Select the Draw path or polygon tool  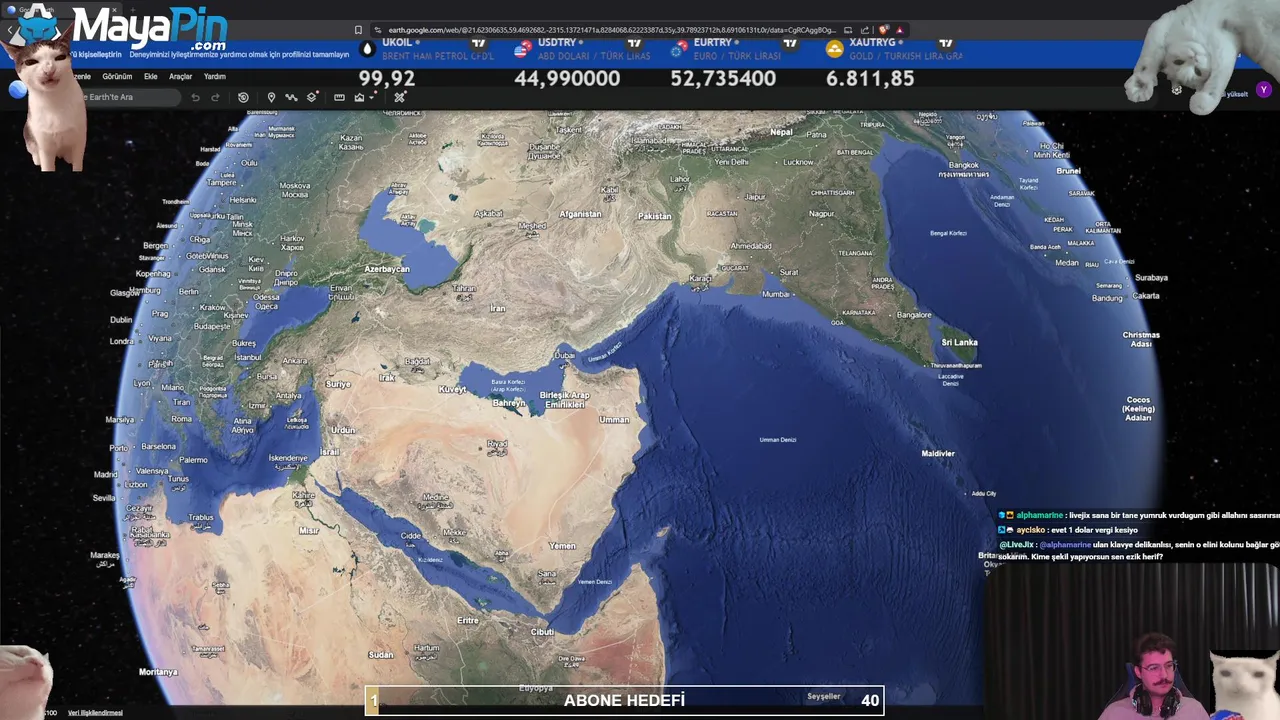pos(291,97)
